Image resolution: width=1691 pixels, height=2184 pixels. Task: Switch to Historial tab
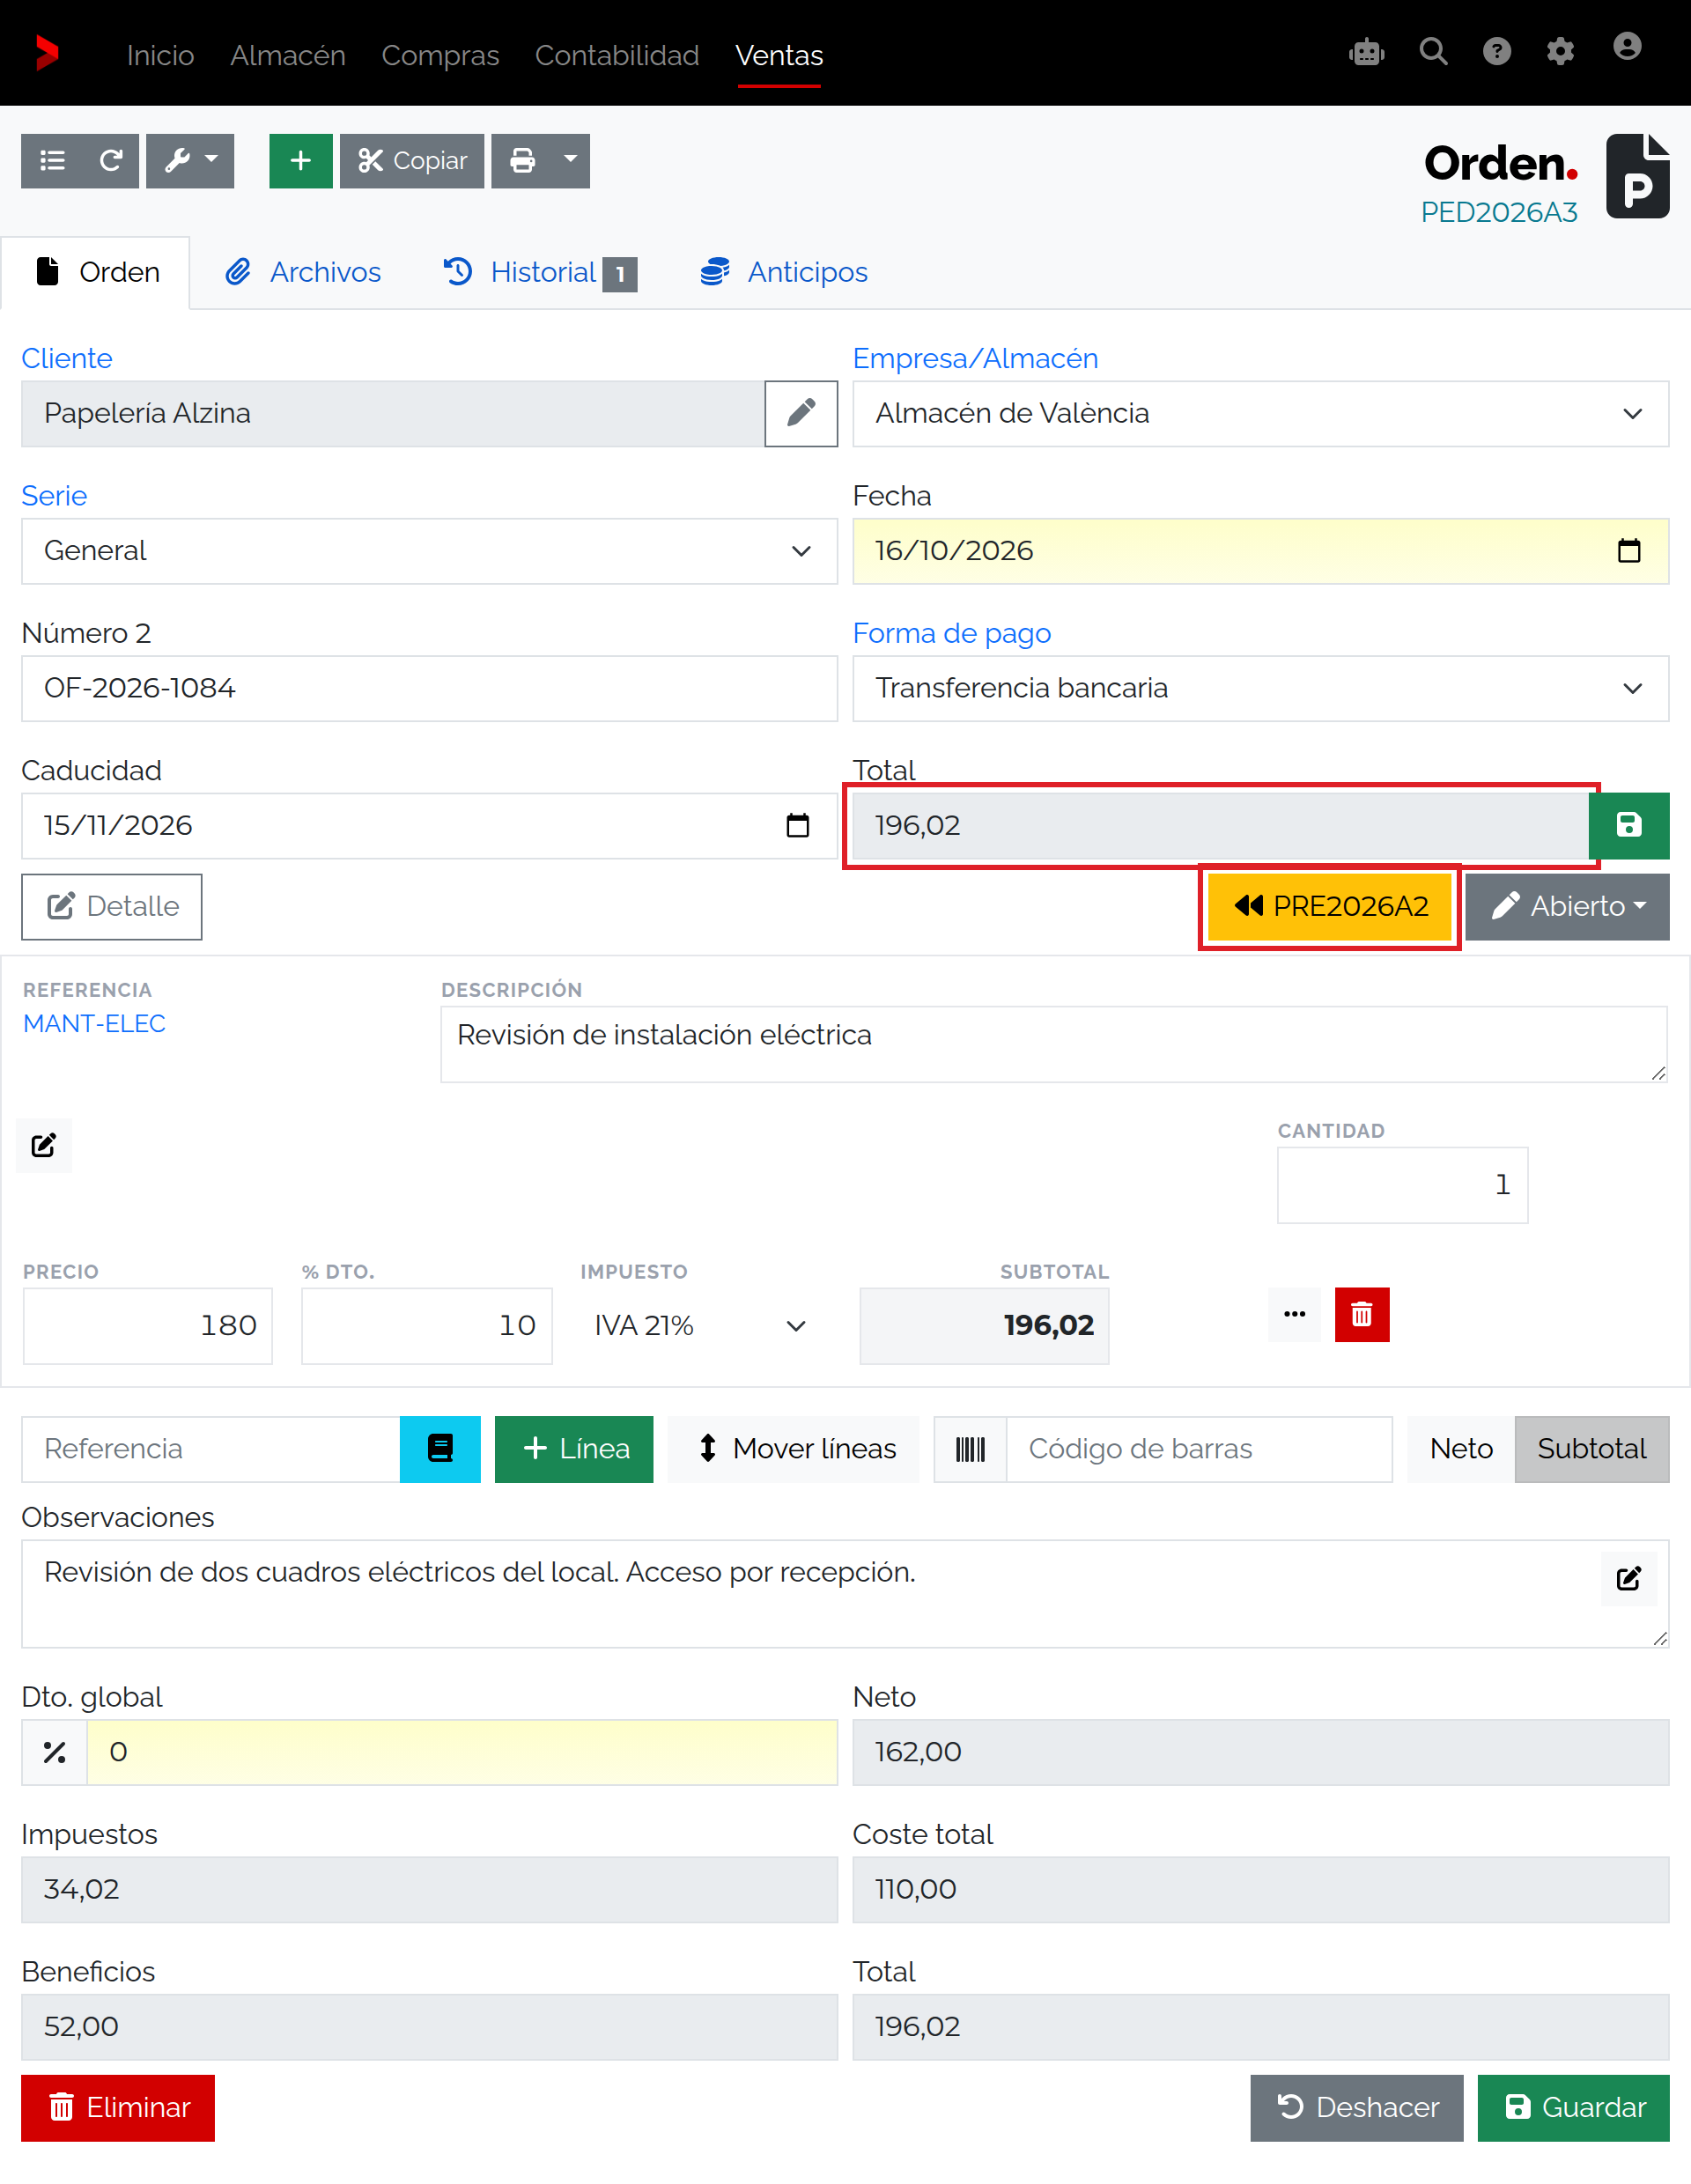point(540,272)
